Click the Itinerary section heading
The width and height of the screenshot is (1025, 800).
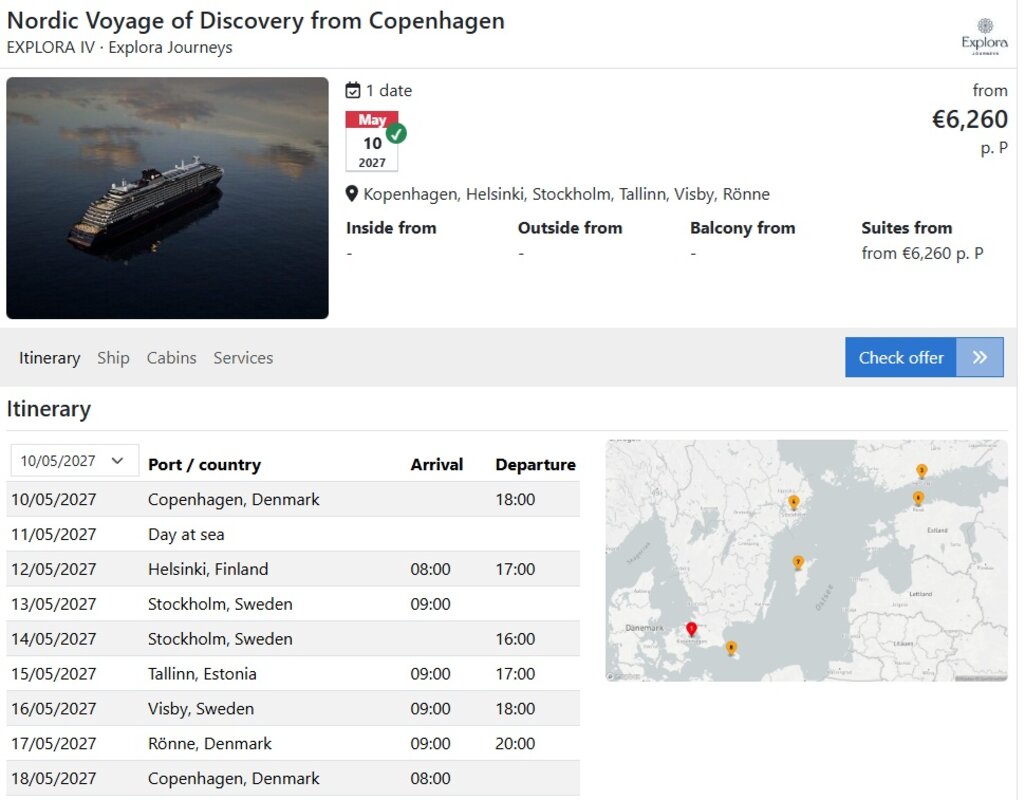[48, 408]
